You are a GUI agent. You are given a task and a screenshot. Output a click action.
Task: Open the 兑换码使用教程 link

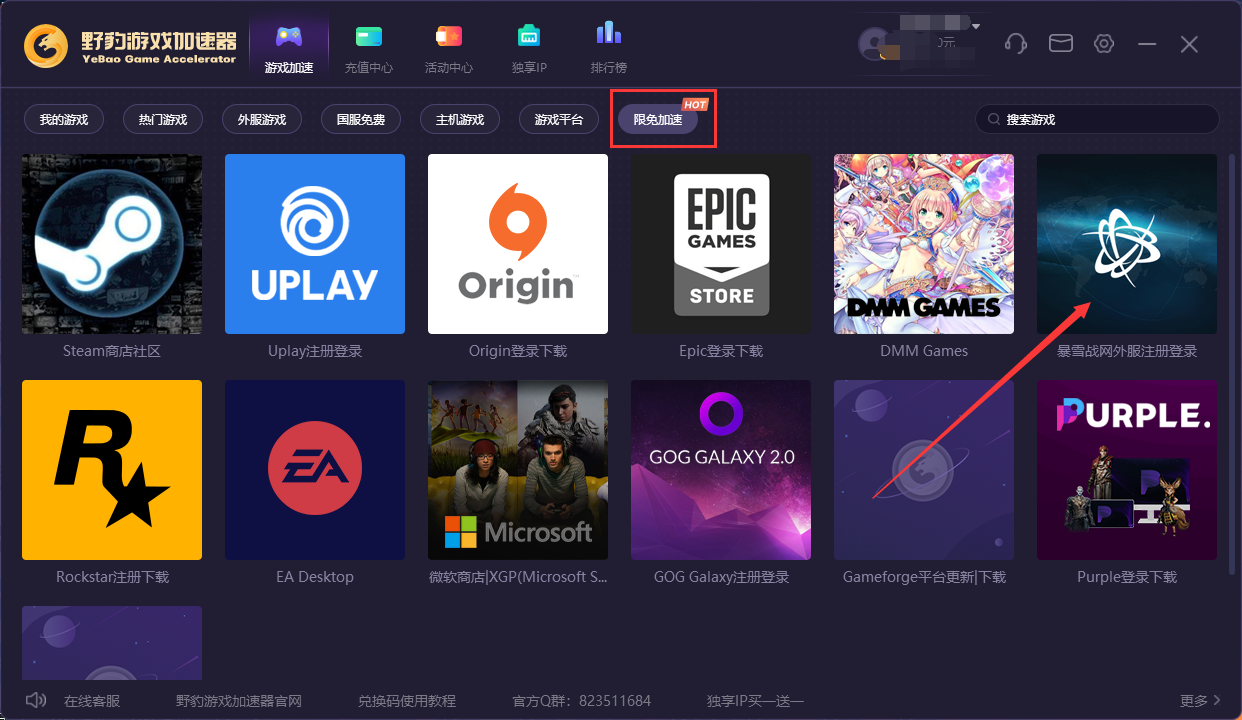coord(406,701)
